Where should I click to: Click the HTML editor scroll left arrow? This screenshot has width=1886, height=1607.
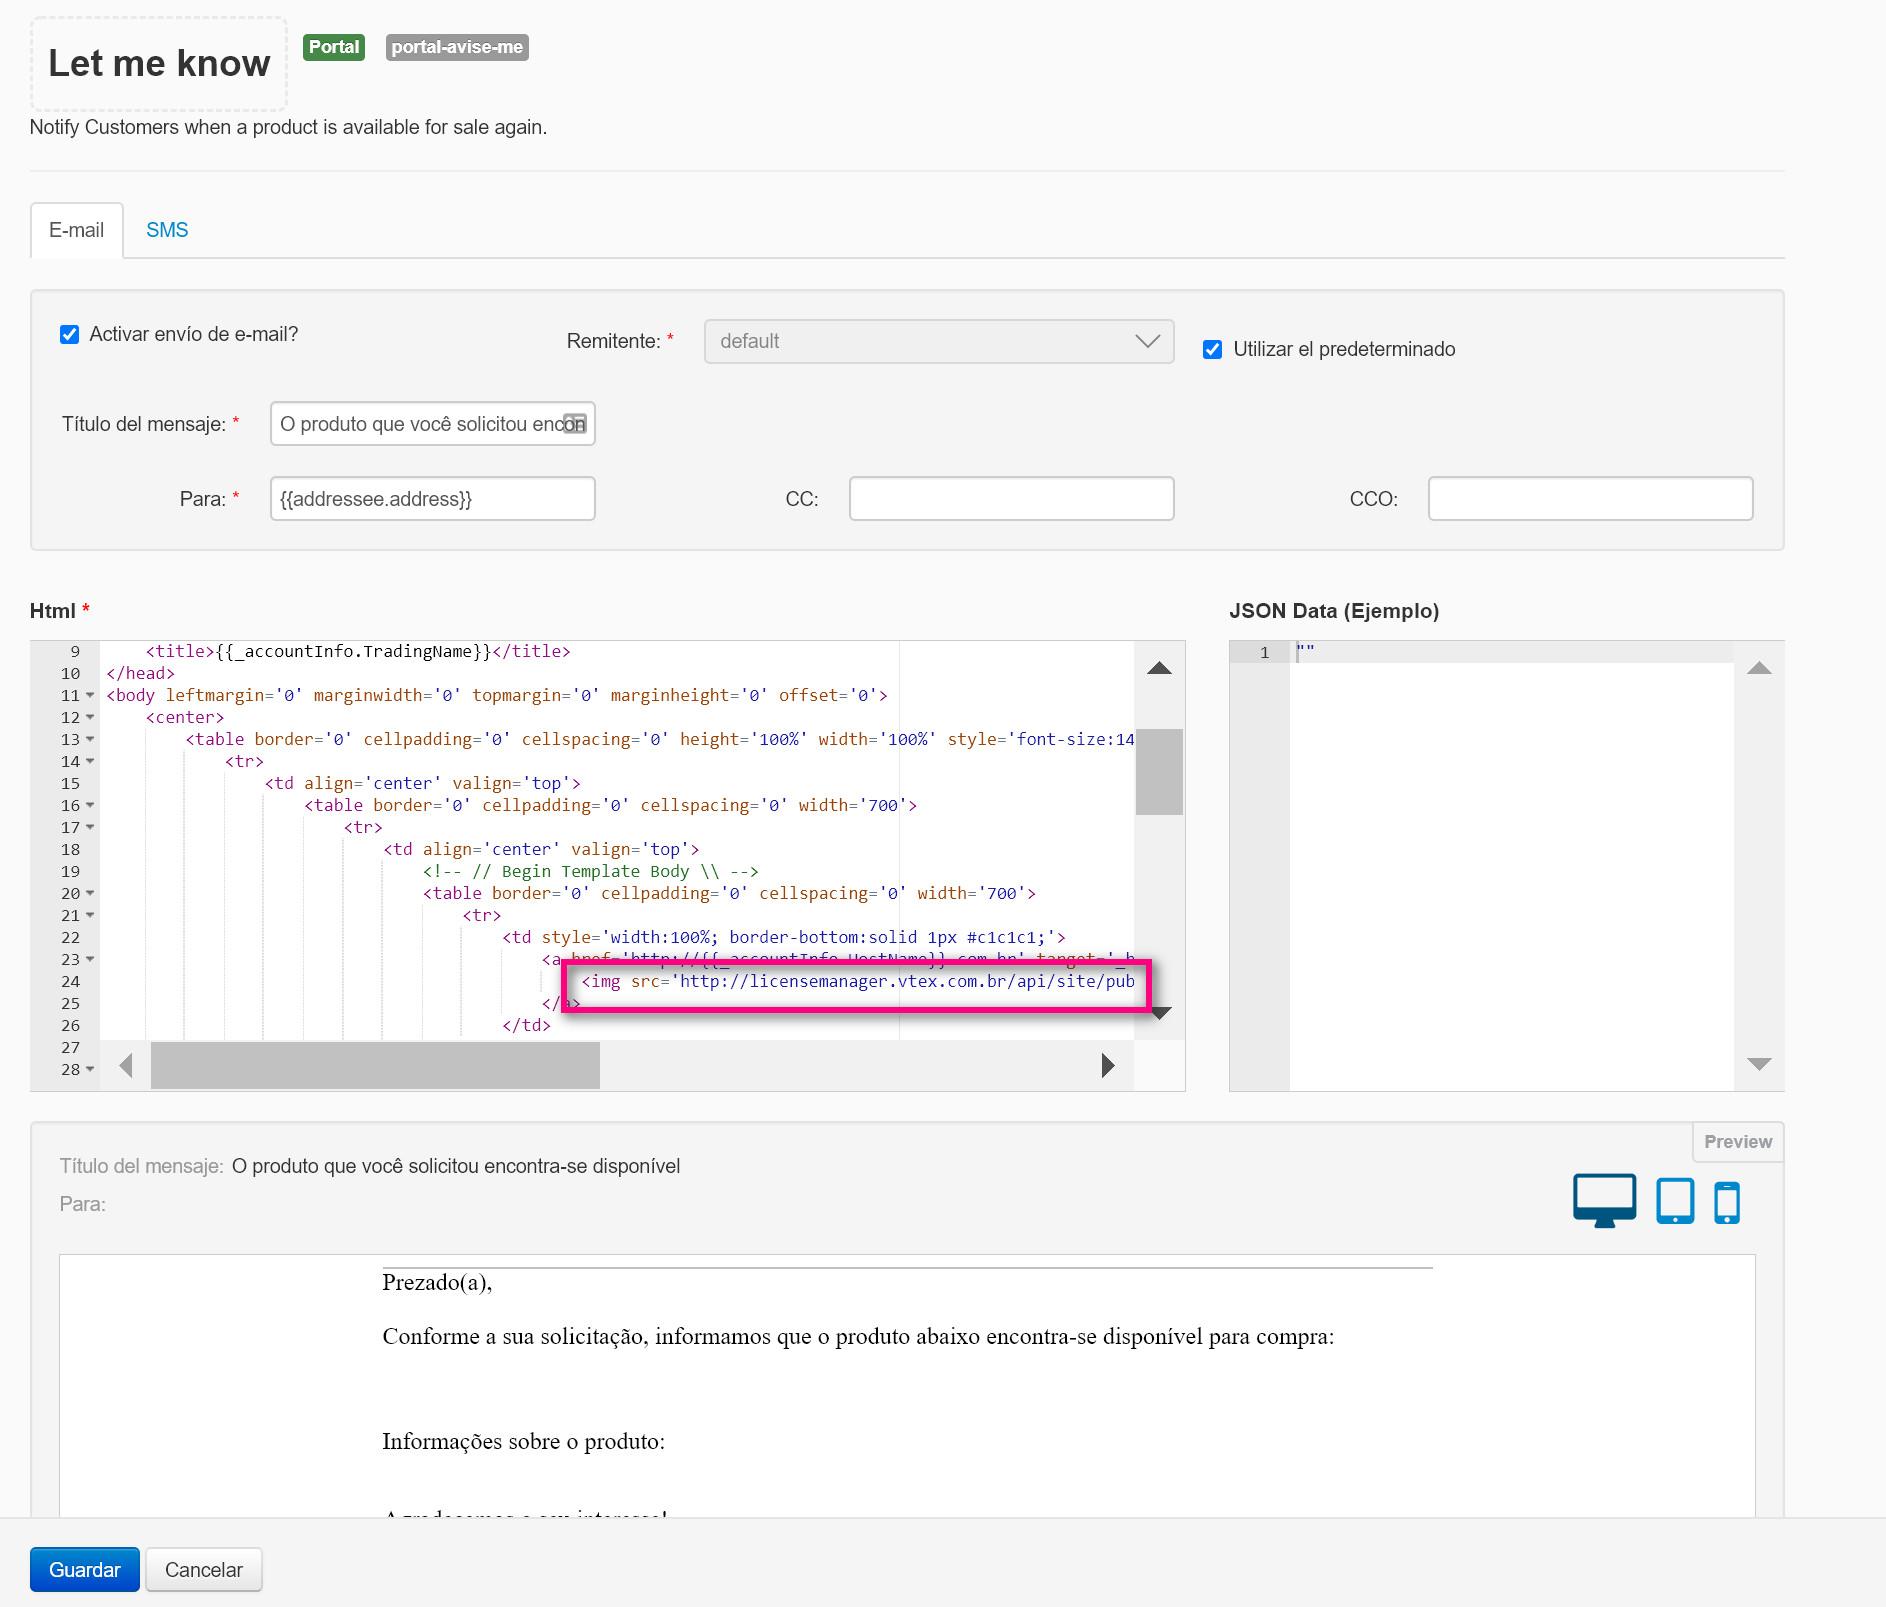(126, 1066)
